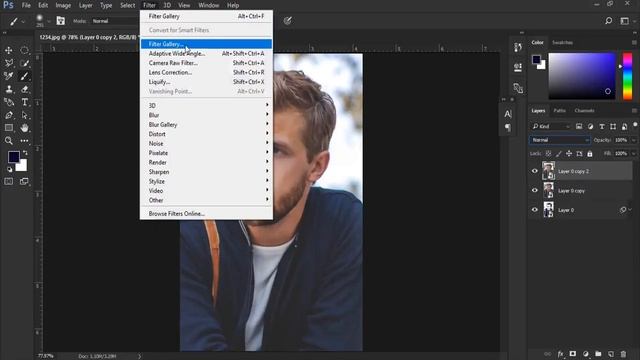Open the Layer menu
Image resolution: width=640 pixels, height=360 pixels.
click(85, 5)
